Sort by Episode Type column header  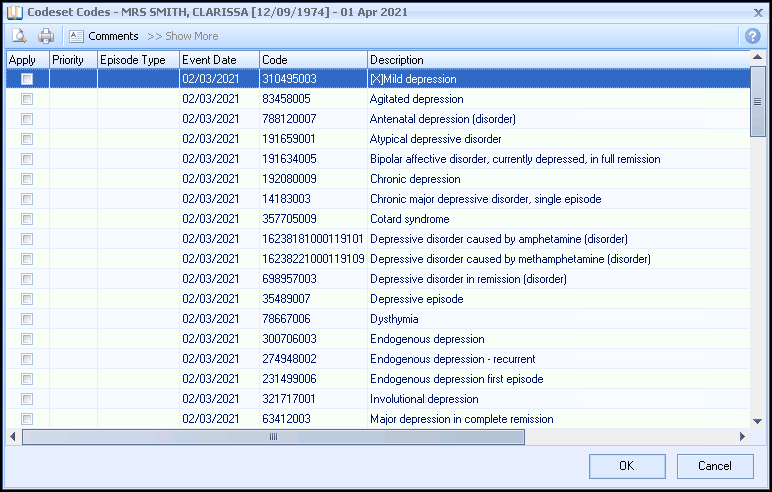138,60
